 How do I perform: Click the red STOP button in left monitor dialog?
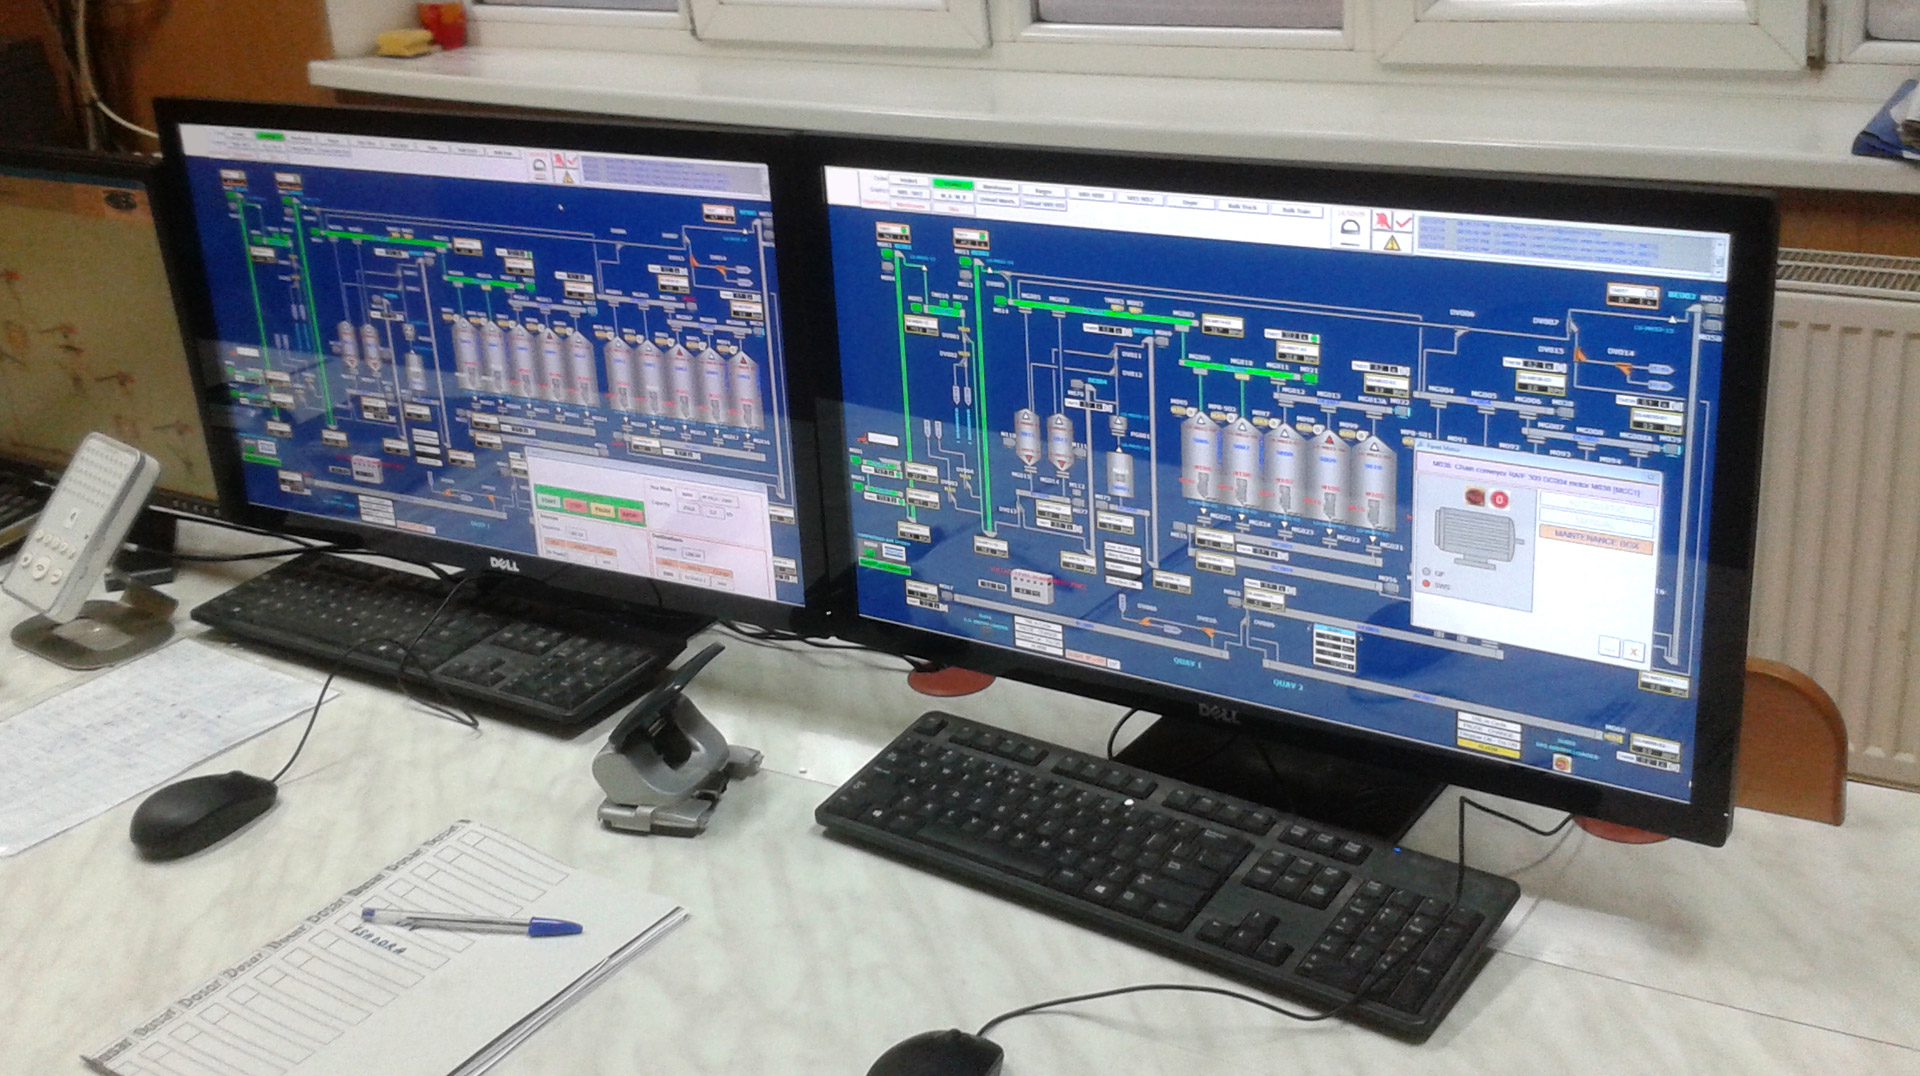pyautogui.click(x=575, y=506)
